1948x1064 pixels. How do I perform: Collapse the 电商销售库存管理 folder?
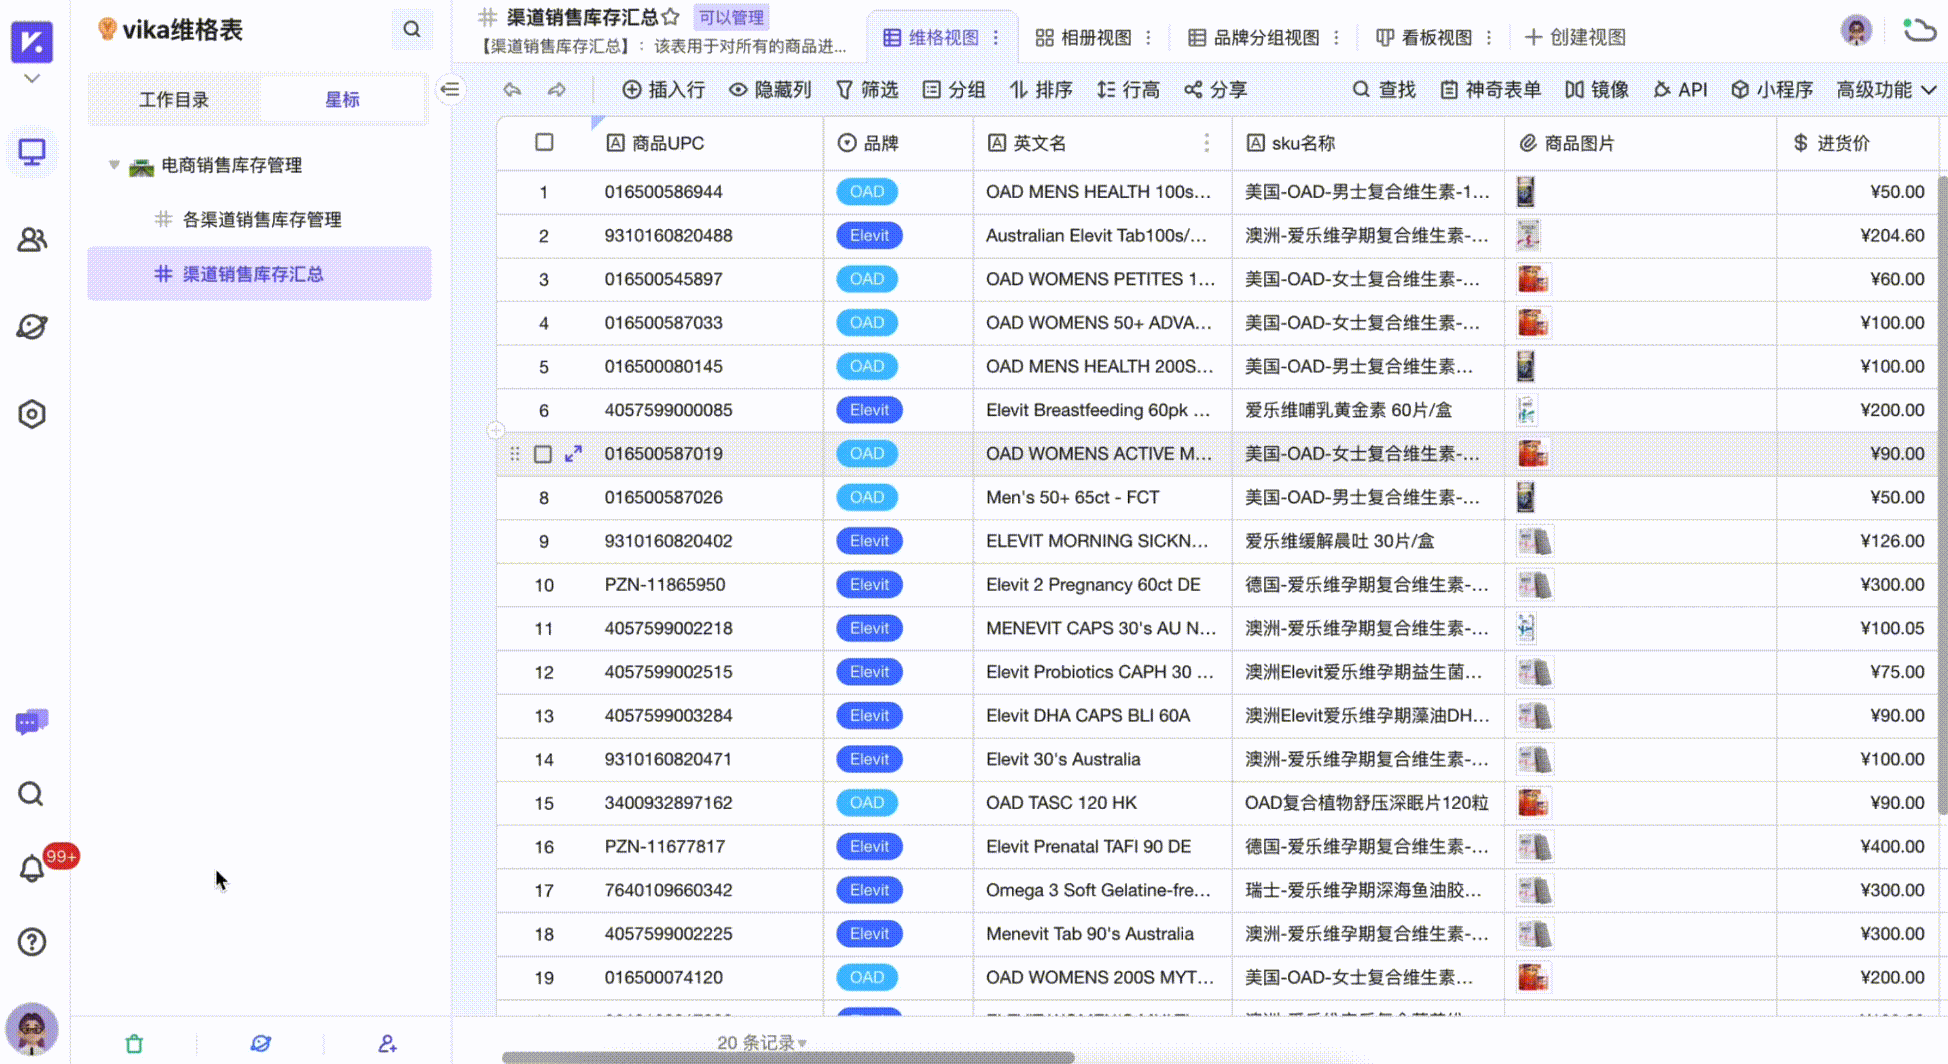pyautogui.click(x=113, y=165)
